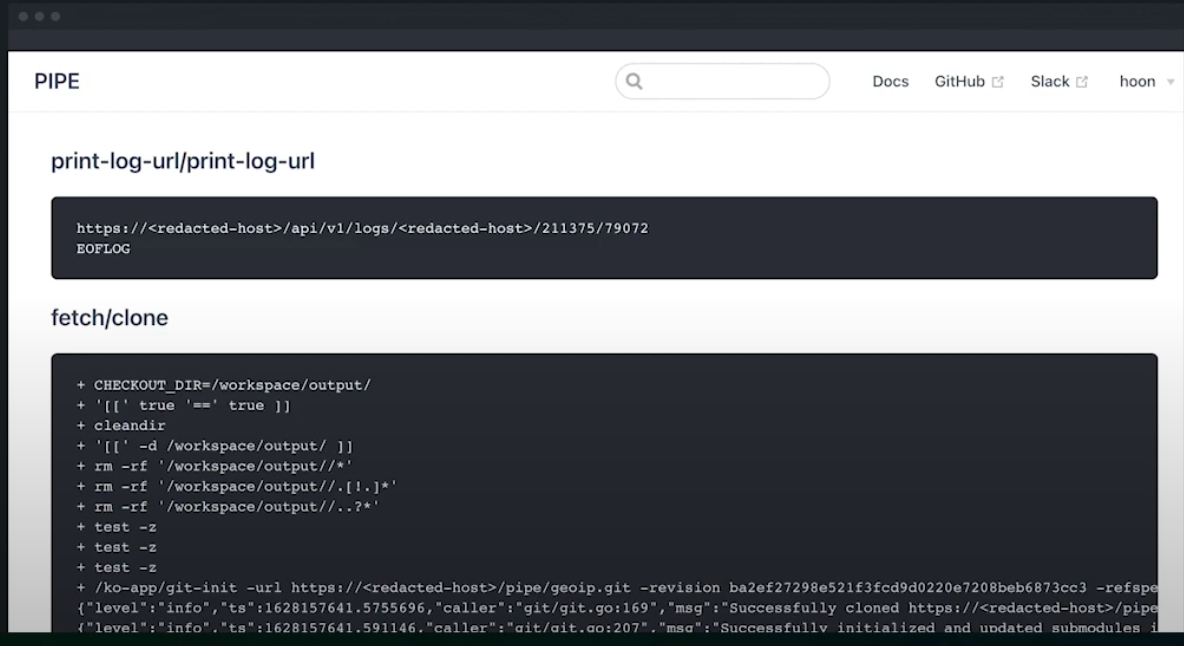
Task: Click the external-link icon beside Slack
Action: click(1082, 82)
